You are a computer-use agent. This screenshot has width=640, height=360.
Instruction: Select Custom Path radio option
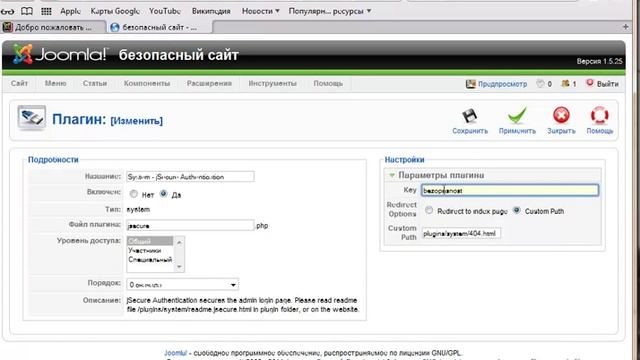pyautogui.click(x=516, y=210)
